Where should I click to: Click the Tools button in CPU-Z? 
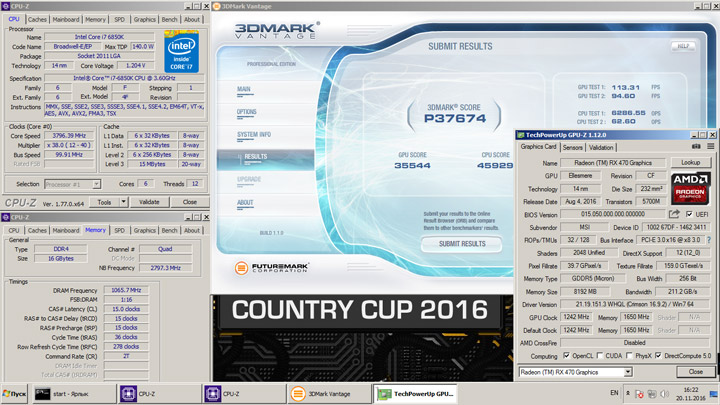point(104,202)
